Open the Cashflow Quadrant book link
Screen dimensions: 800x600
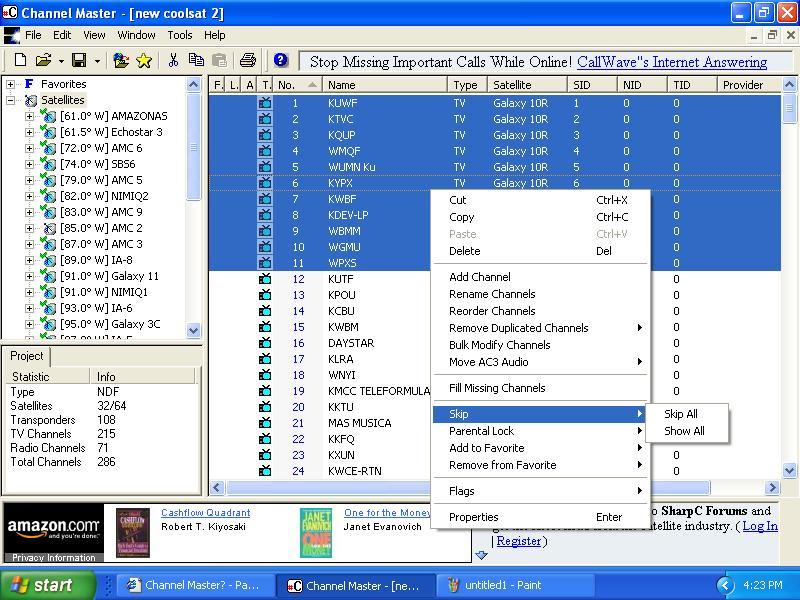(206, 512)
